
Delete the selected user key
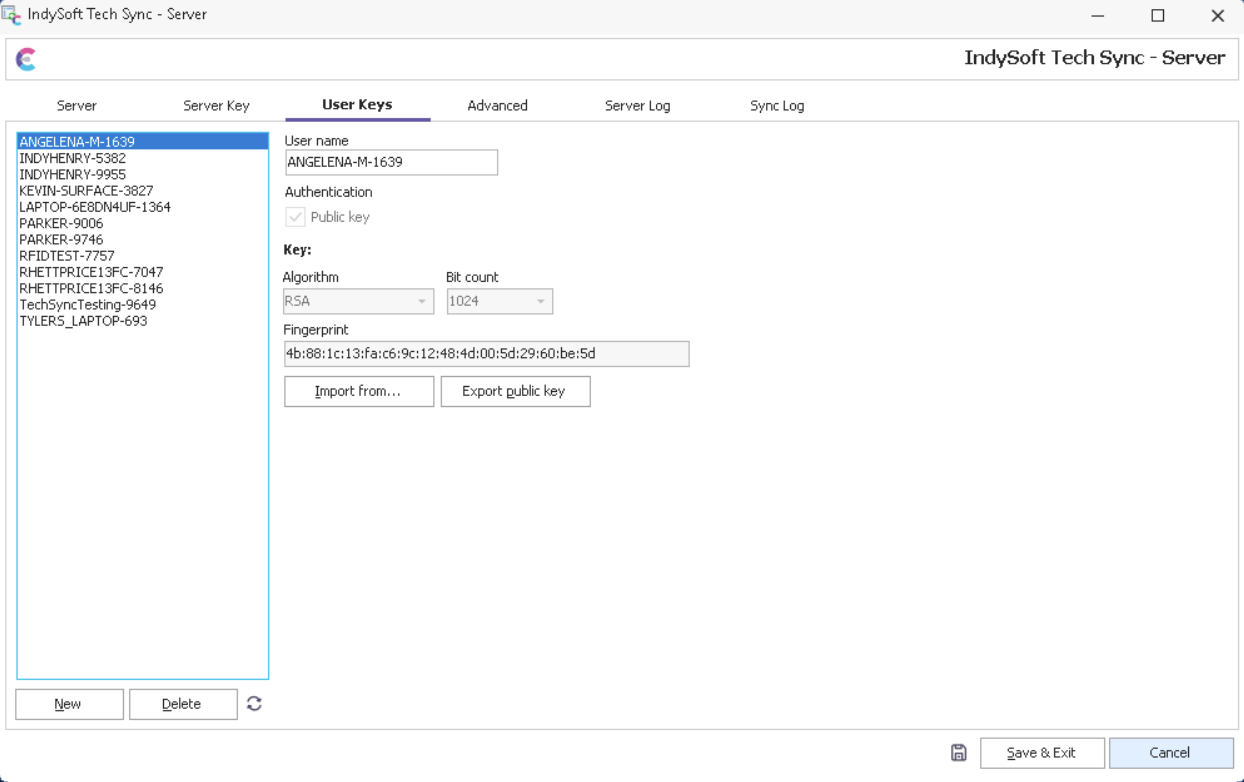(x=182, y=704)
